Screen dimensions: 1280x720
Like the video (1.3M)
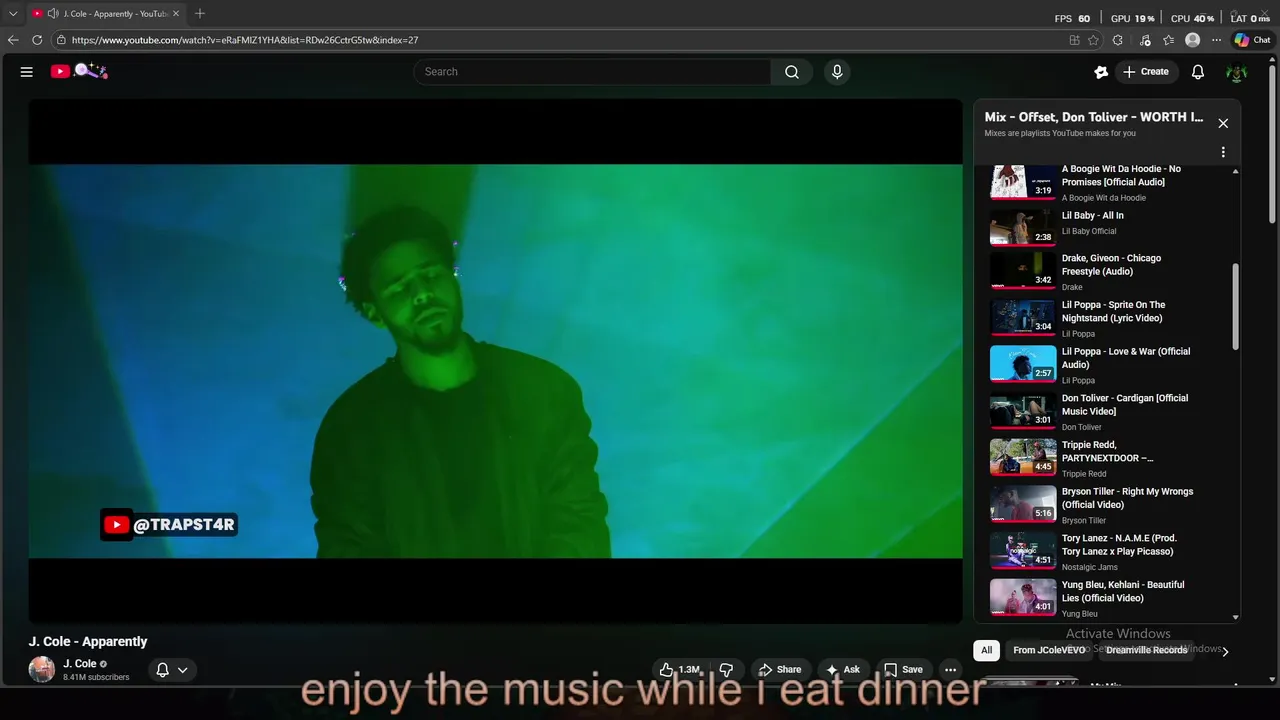click(x=679, y=670)
